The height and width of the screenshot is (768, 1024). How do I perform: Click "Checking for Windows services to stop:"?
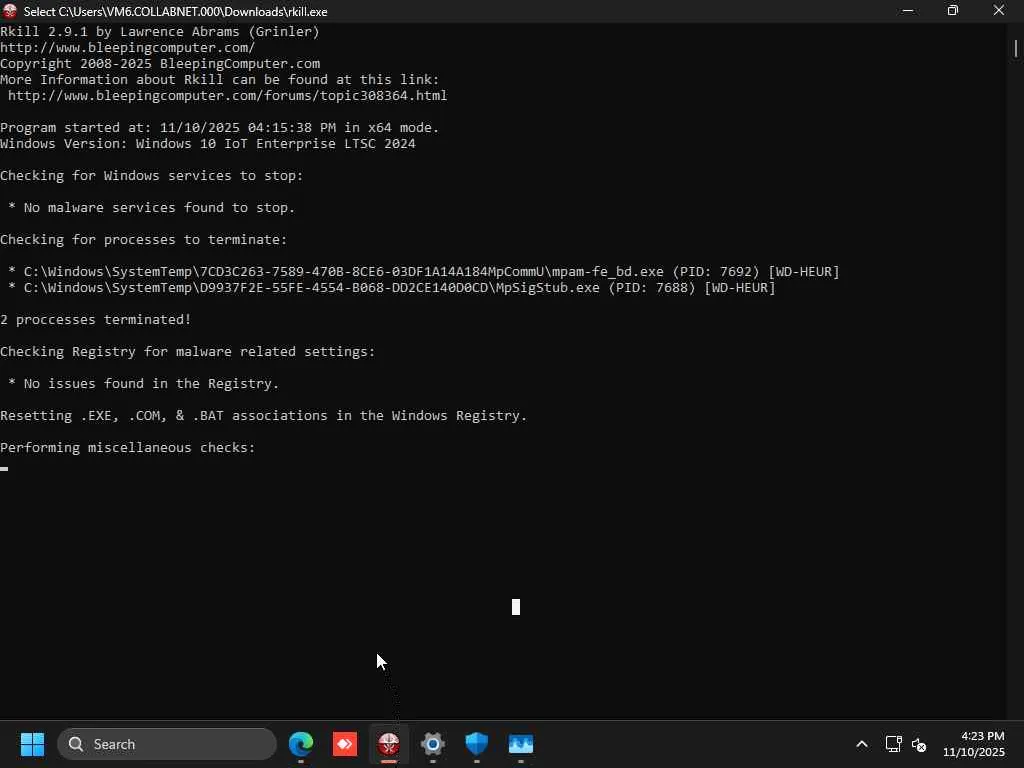tap(152, 176)
